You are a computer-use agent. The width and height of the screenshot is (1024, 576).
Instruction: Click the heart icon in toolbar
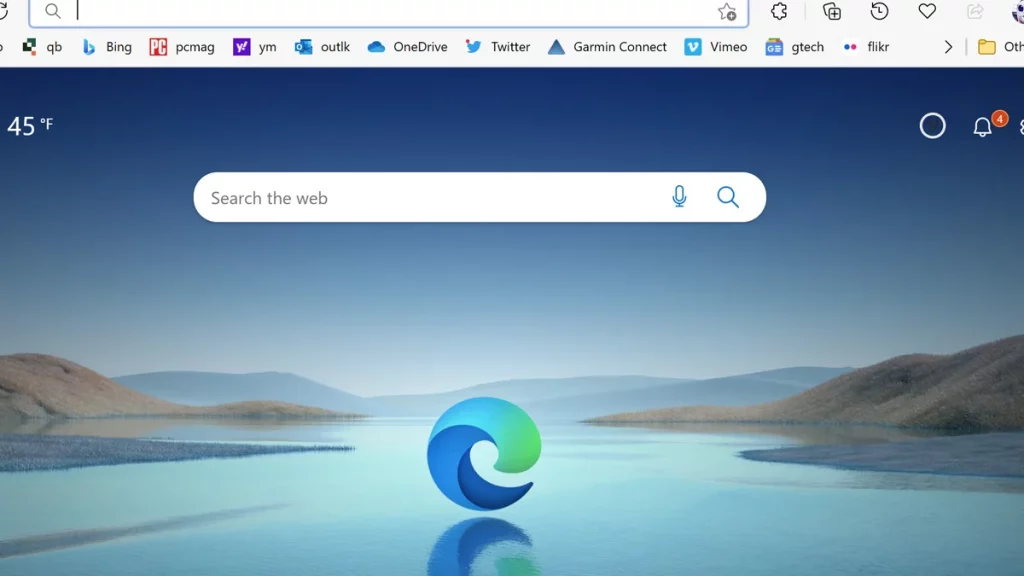pyautogui.click(x=927, y=11)
